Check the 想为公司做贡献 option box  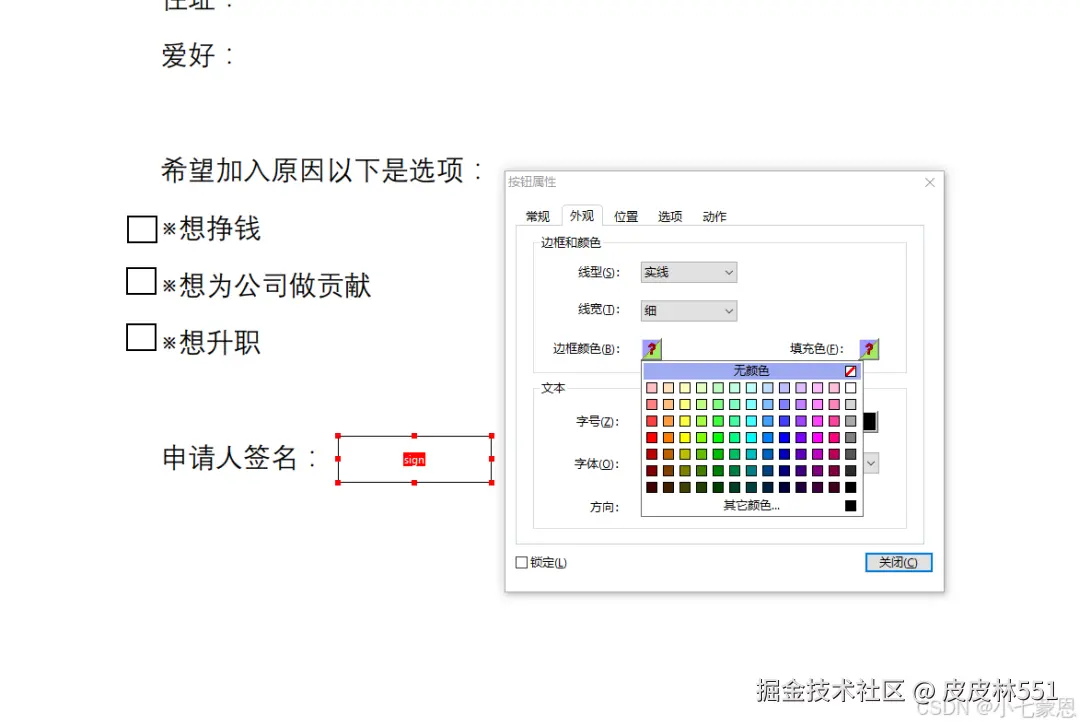140,281
